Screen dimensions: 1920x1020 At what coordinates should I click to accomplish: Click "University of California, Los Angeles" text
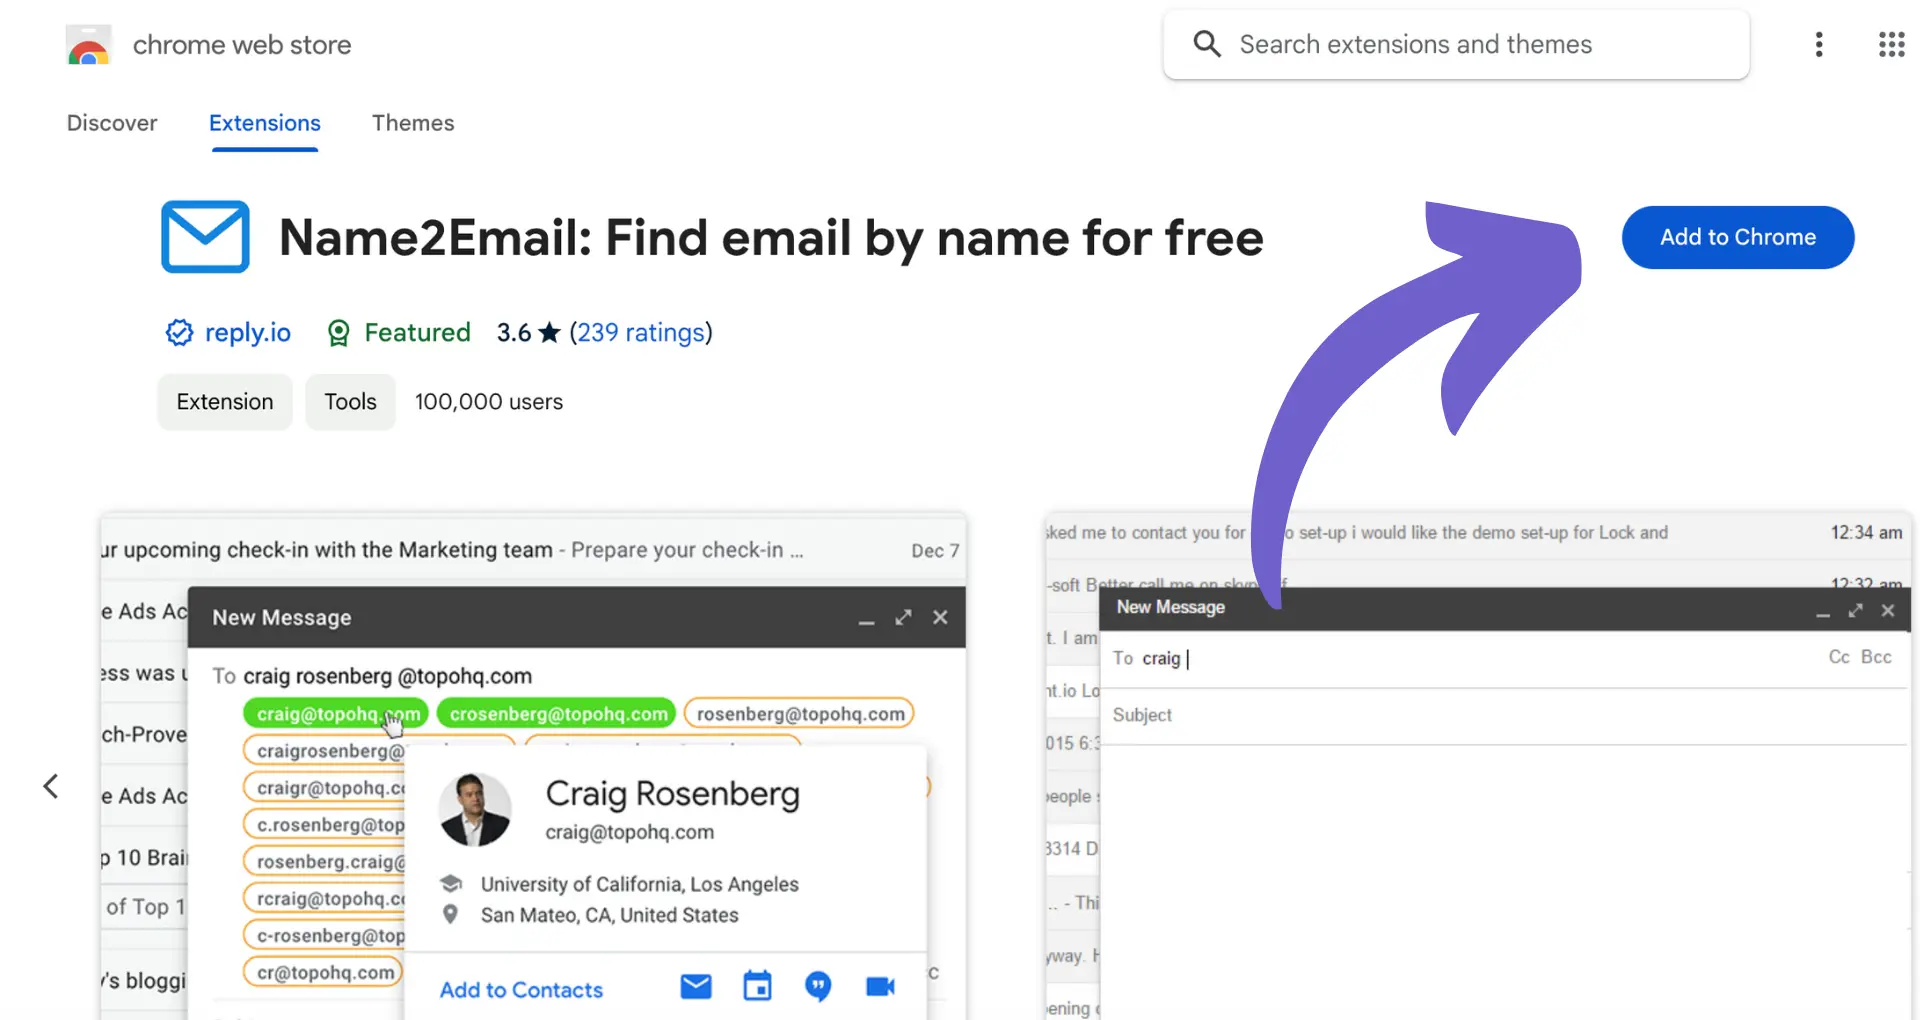(640, 884)
